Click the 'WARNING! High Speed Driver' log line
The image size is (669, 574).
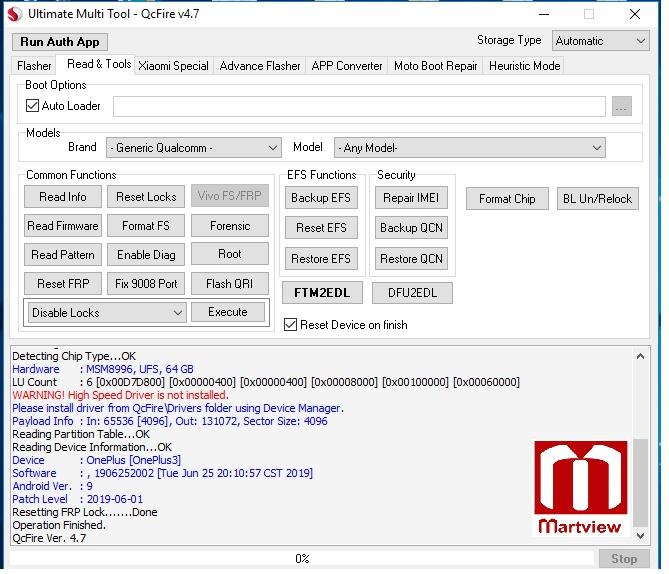point(120,395)
